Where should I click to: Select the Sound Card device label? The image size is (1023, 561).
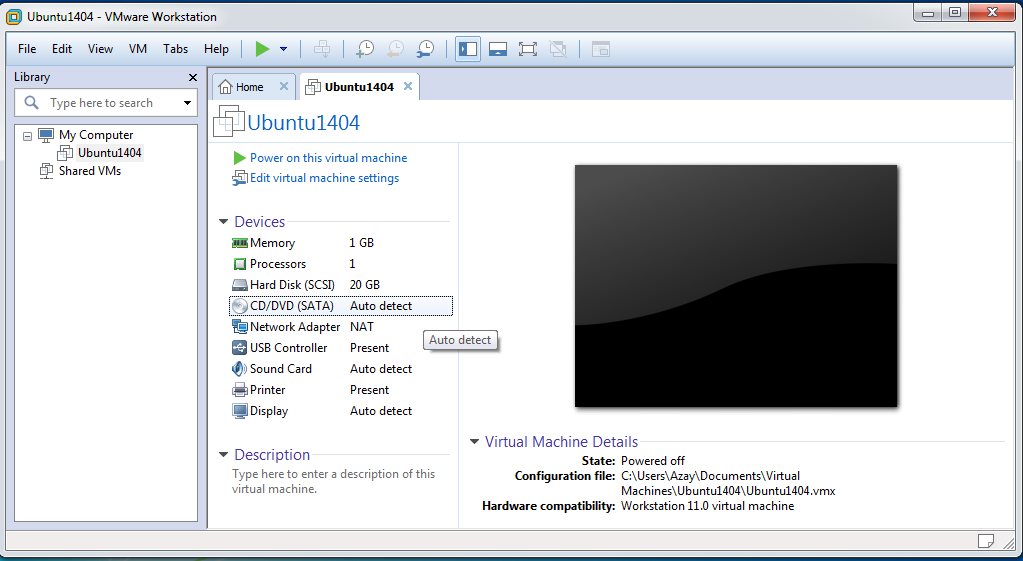tap(281, 369)
